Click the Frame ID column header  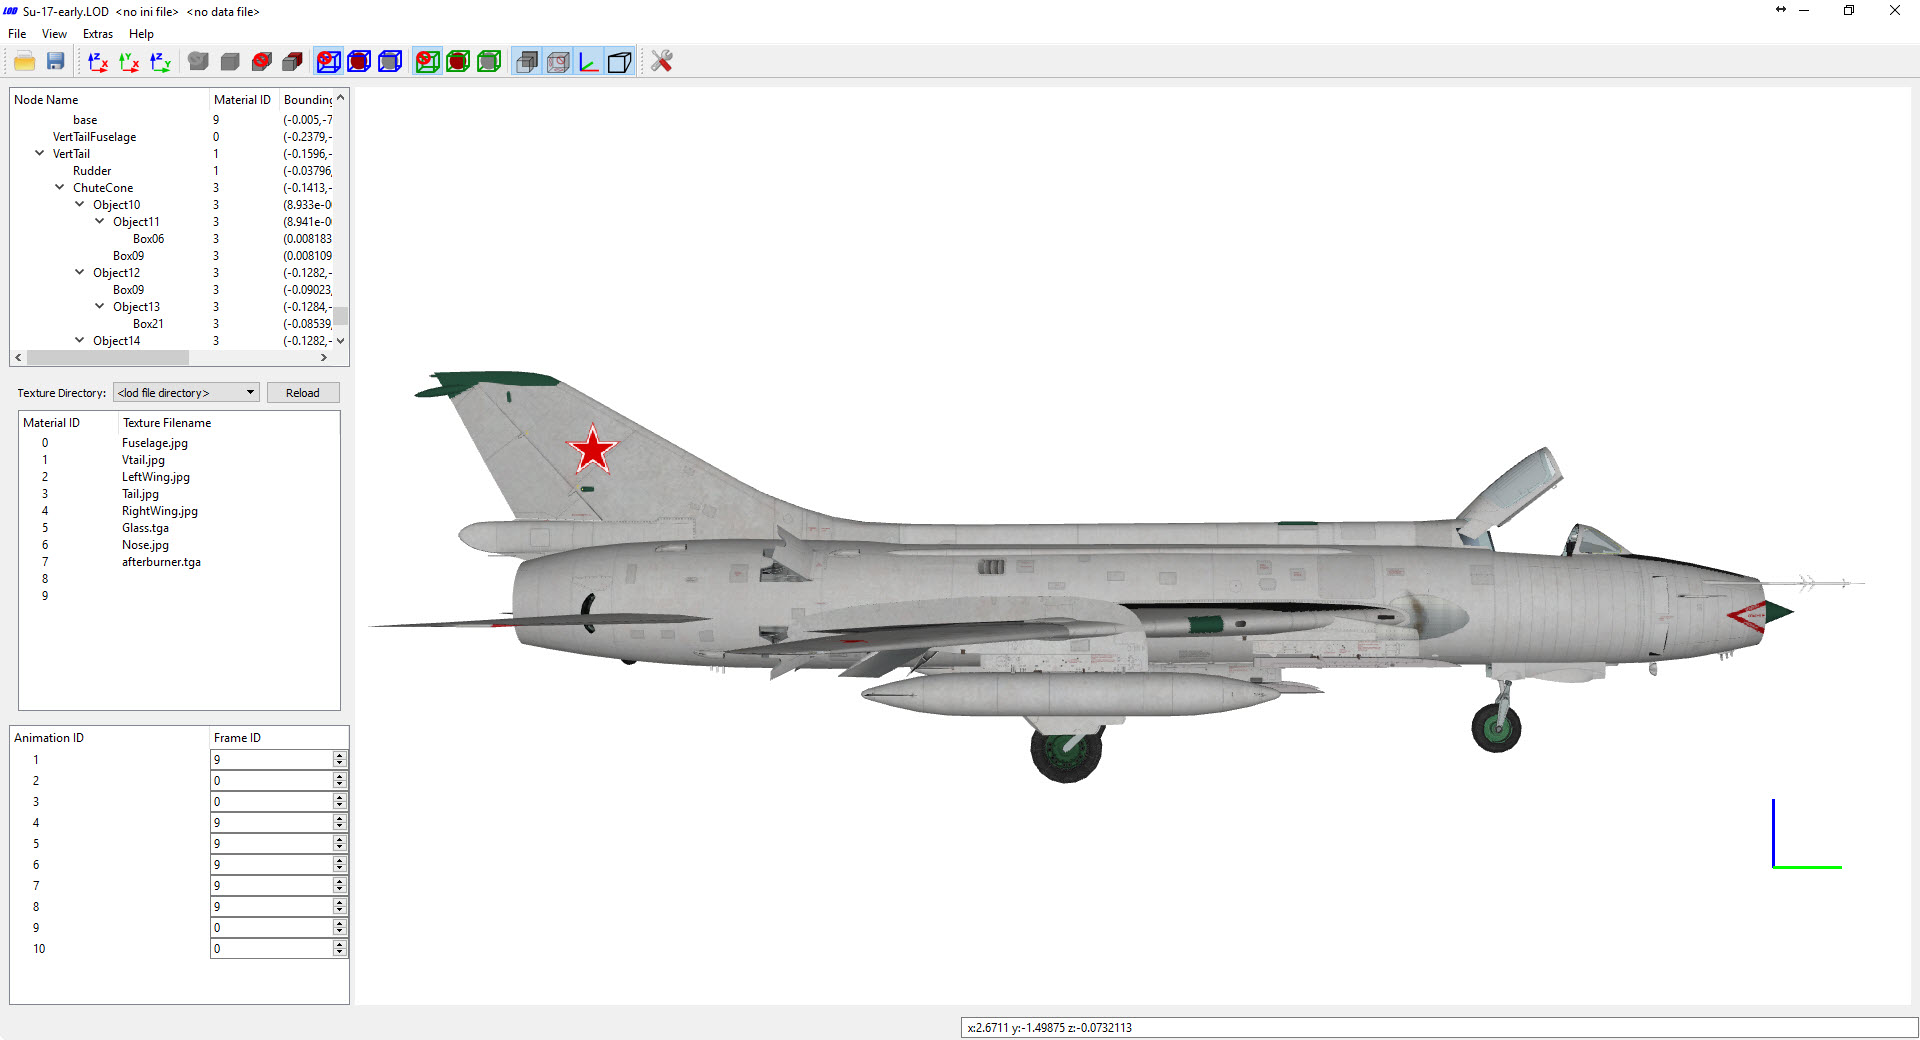[279, 738]
